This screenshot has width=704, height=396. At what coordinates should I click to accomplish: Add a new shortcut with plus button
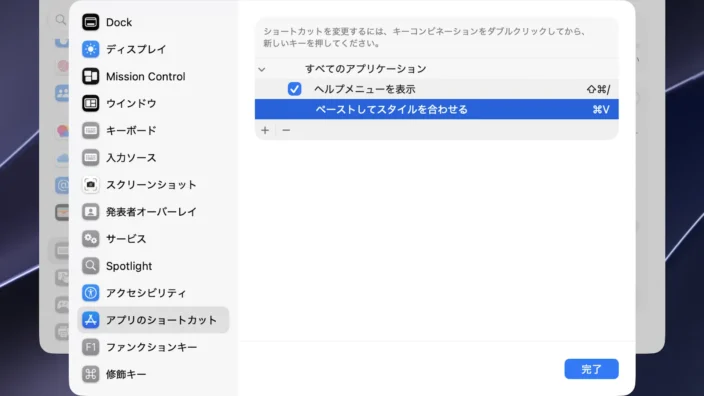coord(265,130)
